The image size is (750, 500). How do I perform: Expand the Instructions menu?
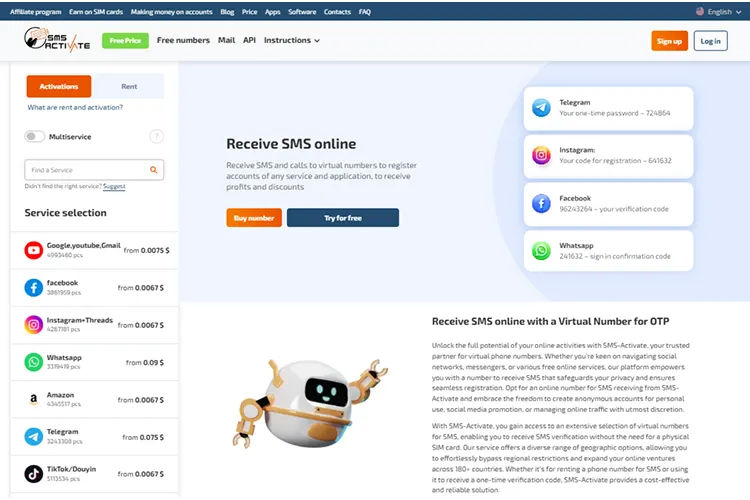291,40
